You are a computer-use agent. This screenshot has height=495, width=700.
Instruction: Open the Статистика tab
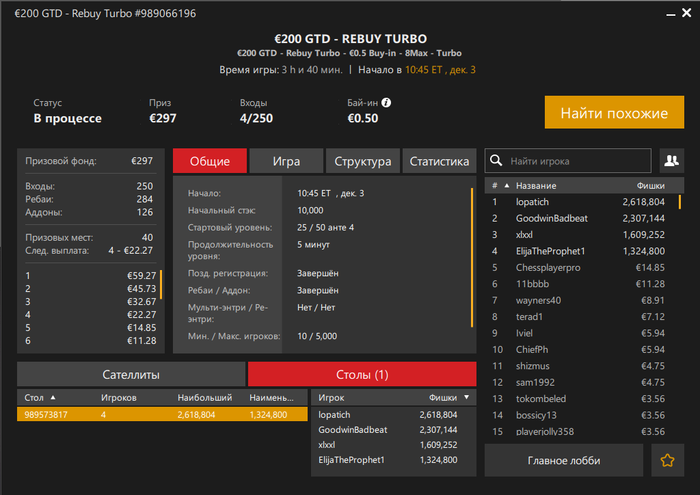pyautogui.click(x=439, y=161)
